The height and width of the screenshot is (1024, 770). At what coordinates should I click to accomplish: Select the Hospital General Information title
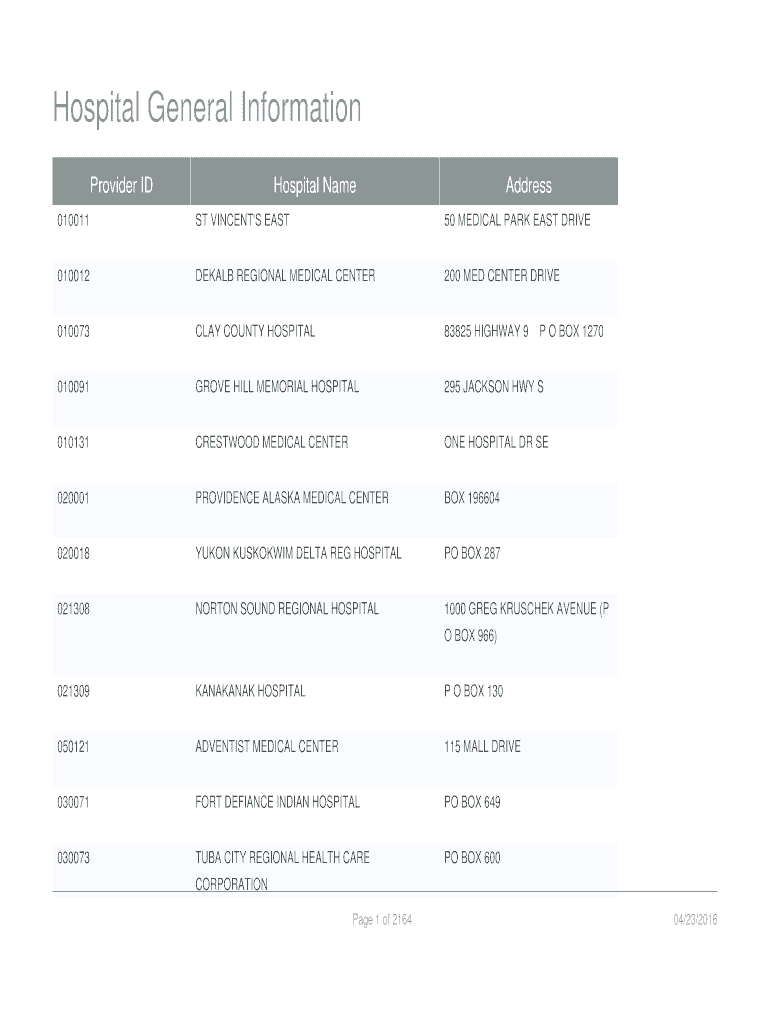tap(207, 108)
